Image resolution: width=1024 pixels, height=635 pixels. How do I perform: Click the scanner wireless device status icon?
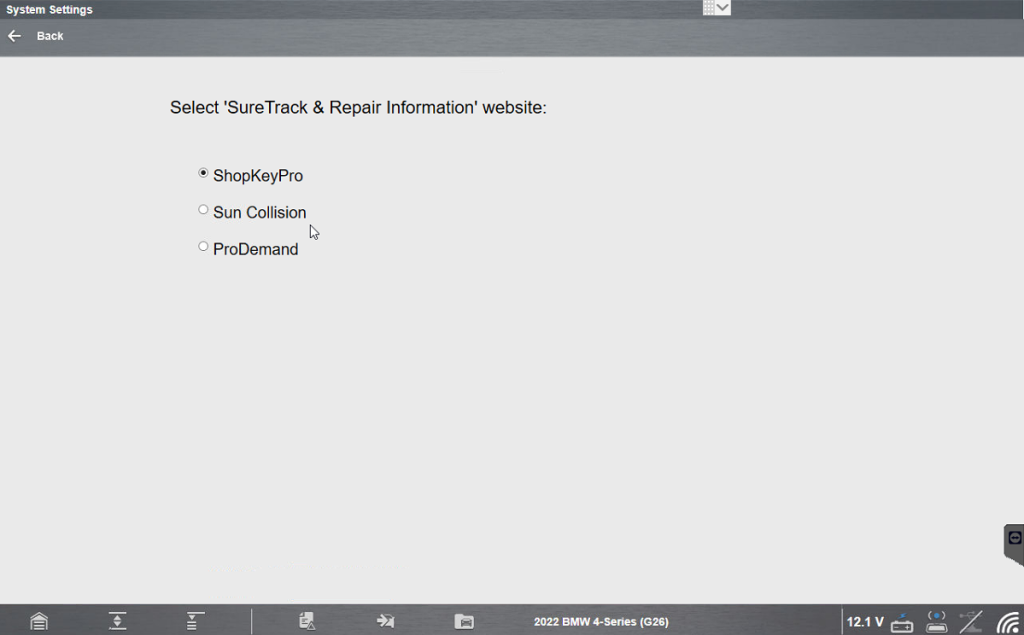point(936,622)
